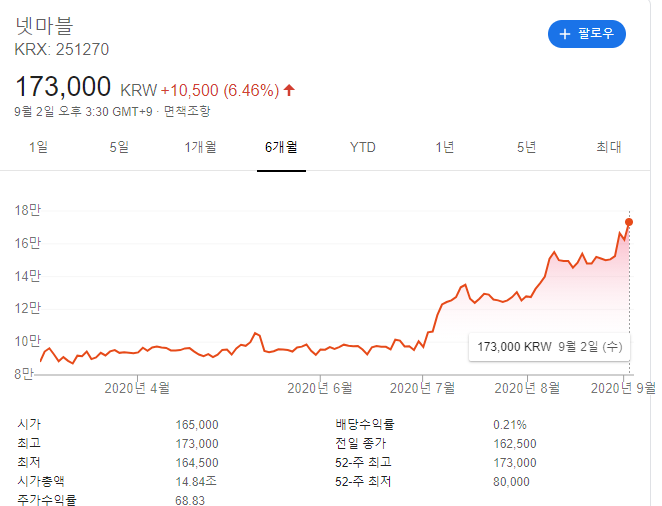
Task: Click the 173,000 current price
Action: tap(63, 87)
